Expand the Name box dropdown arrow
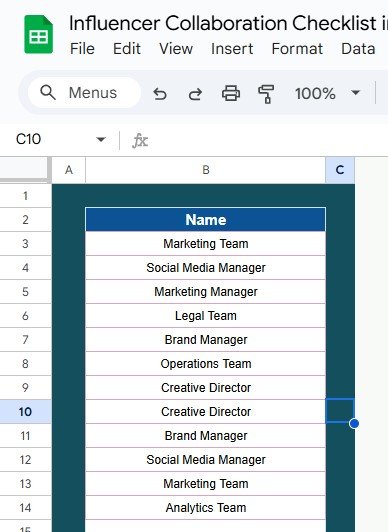 point(101,139)
